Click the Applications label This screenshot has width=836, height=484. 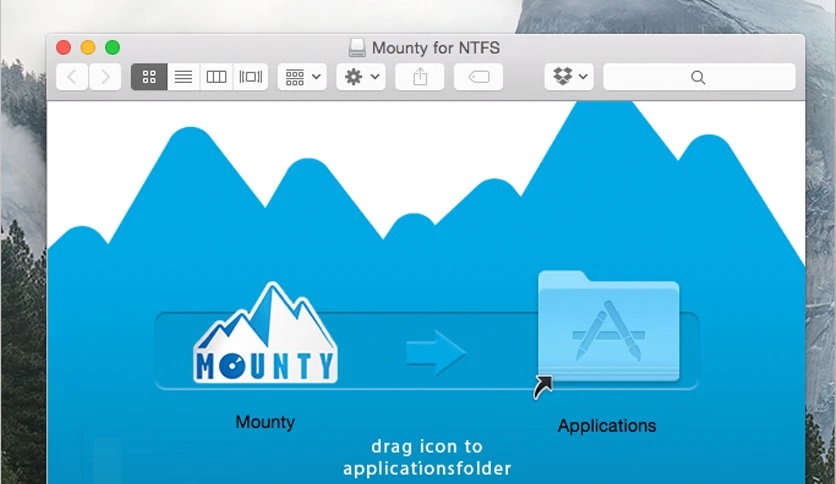607,426
